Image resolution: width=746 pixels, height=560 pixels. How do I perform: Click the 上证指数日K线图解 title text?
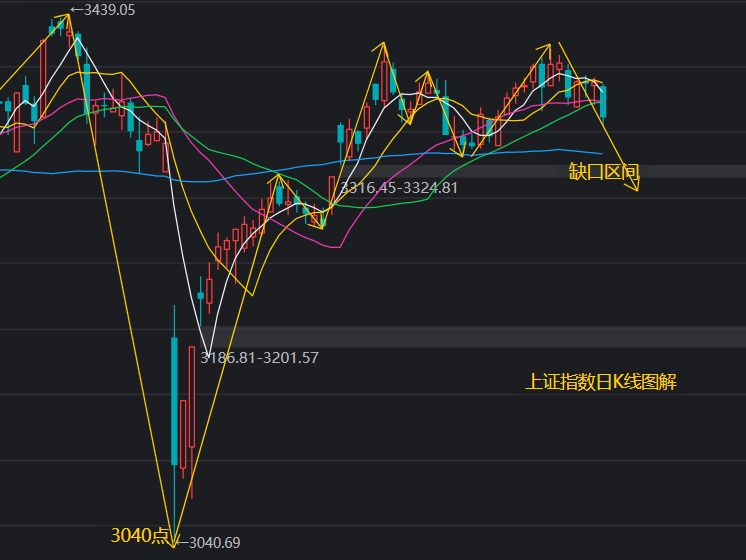[x=600, y=382]
